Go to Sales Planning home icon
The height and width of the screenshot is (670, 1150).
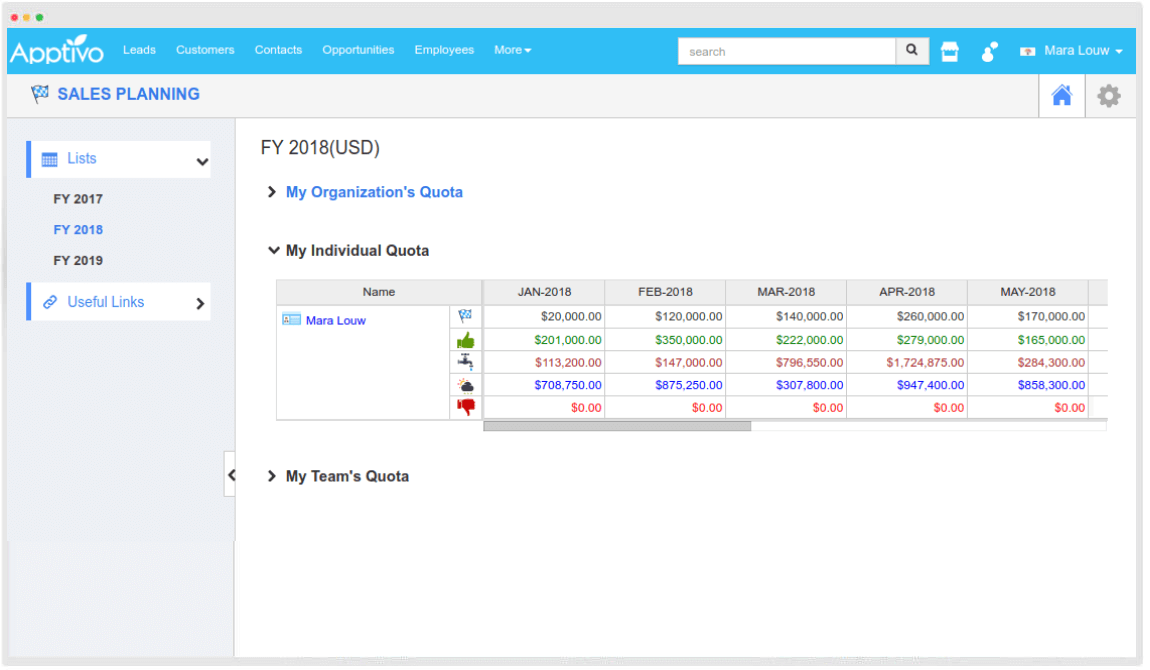tap(1061, 96)
